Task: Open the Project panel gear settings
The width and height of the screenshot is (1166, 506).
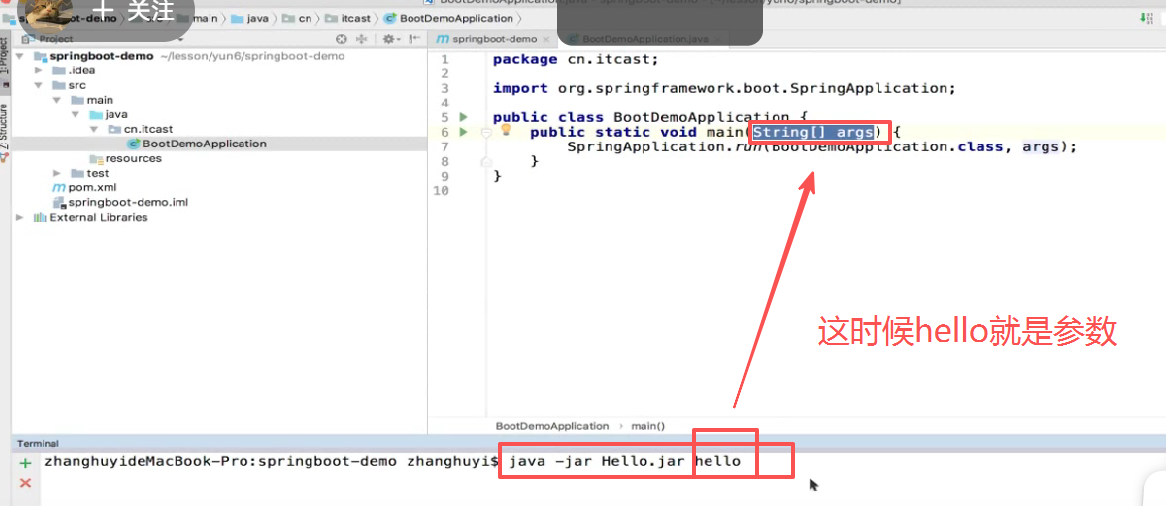Action: 388,39
